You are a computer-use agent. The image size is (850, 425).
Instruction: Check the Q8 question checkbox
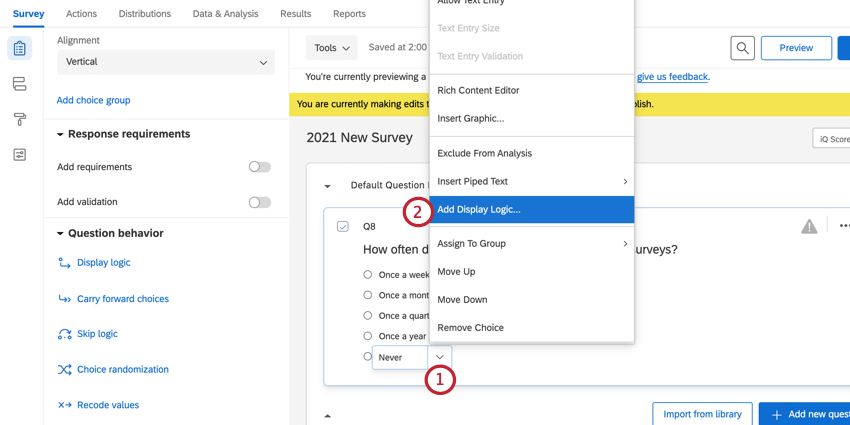click(x=343, y=227)
